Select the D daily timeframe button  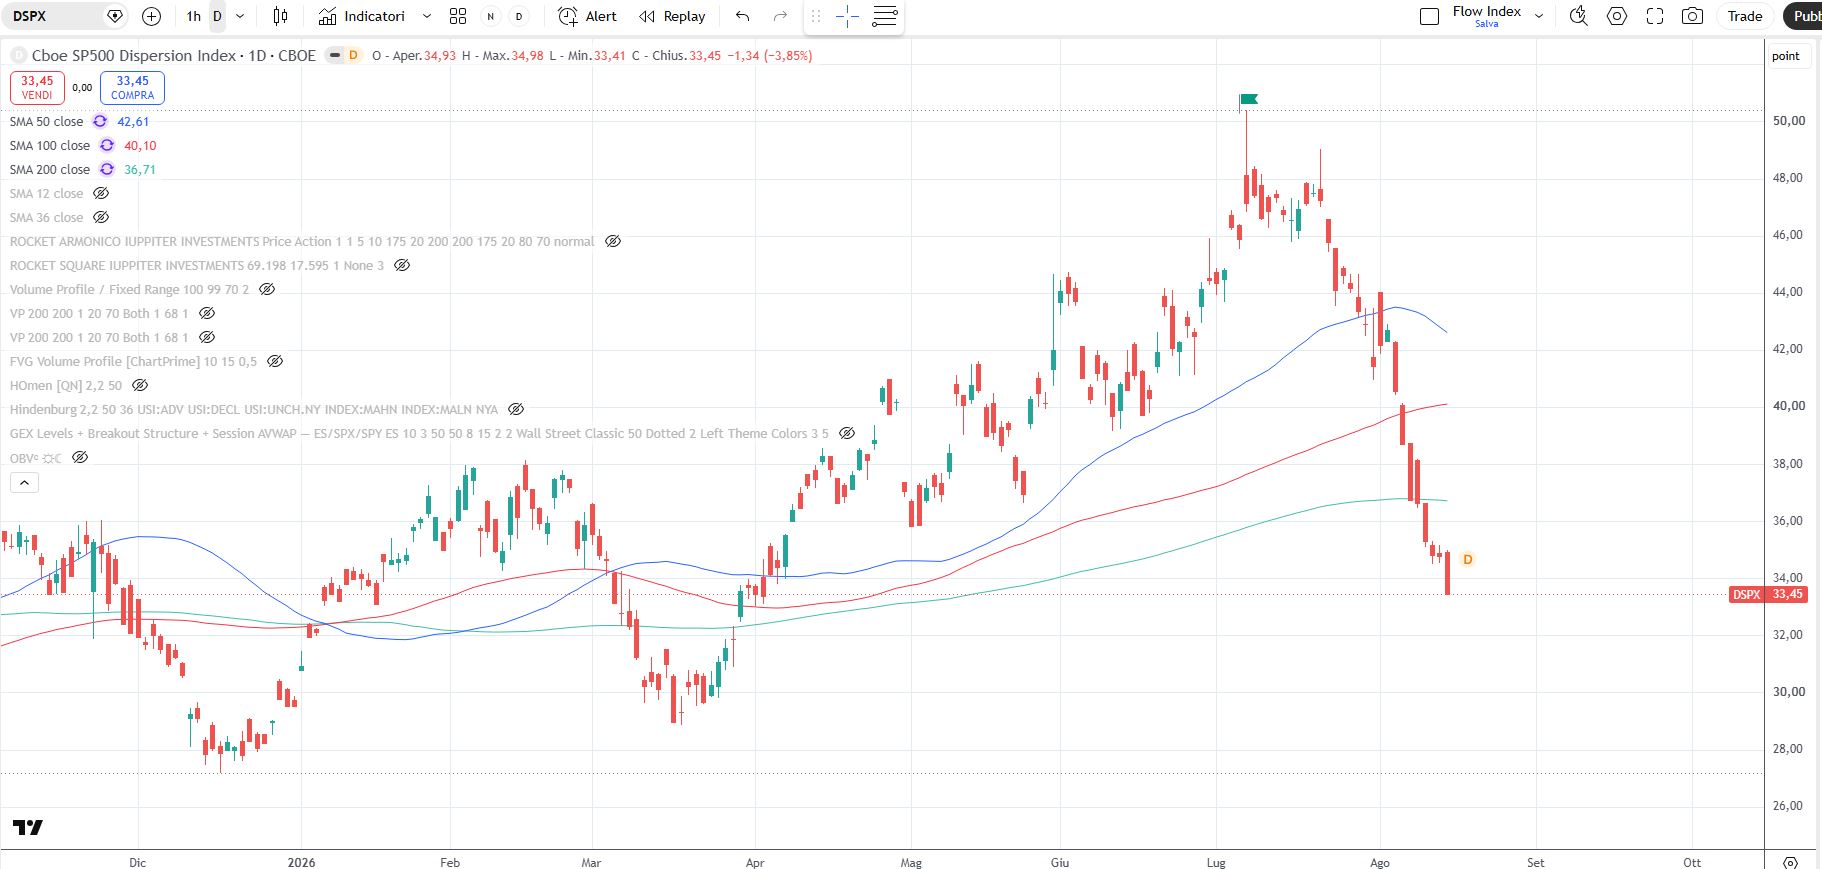(x=217, y=16)
